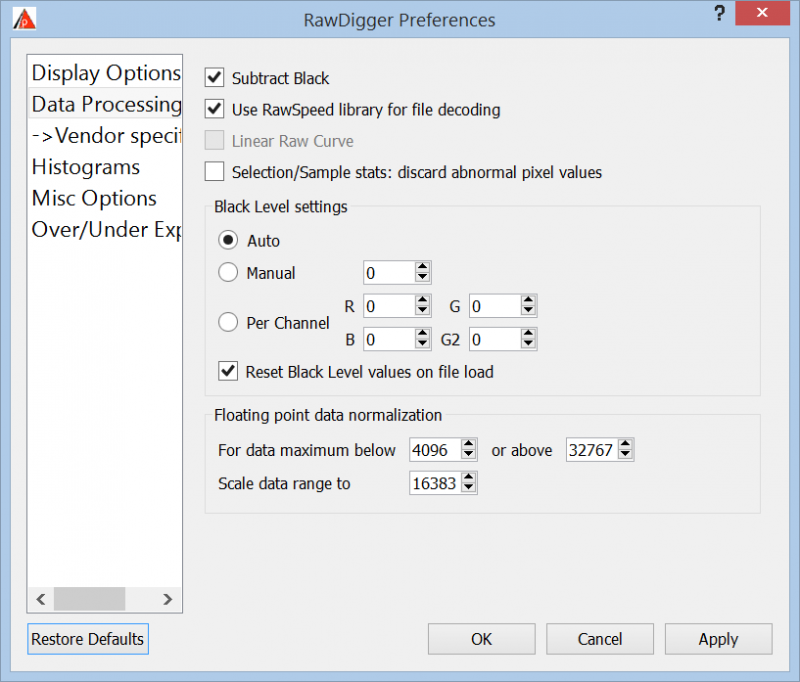Increase the B channel black level
The image size is (800, 682).
click(422, 333)
